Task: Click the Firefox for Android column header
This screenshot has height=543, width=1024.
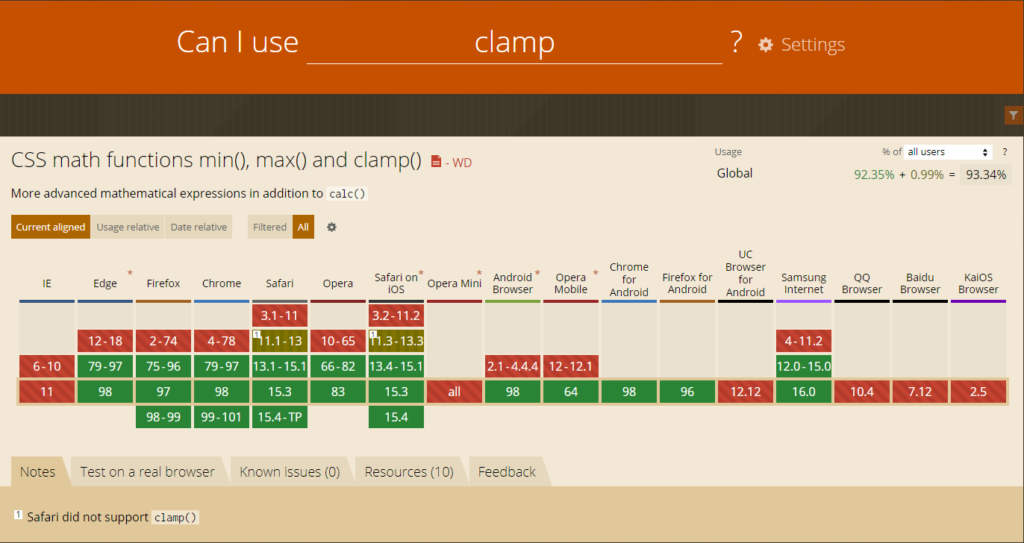Action: [687, 284]
